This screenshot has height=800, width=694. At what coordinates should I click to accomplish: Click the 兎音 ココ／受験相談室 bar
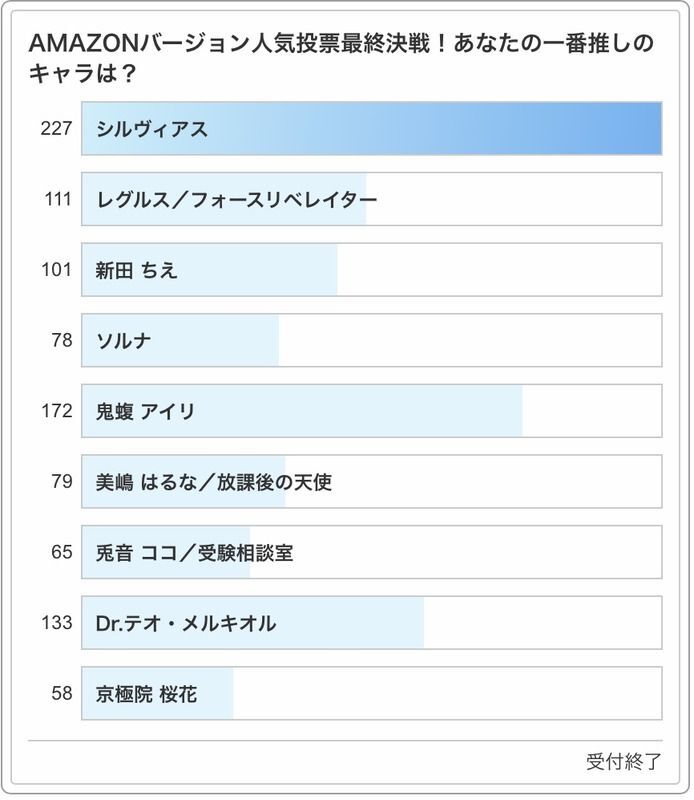pyautogui.click(x=371, y=552)
